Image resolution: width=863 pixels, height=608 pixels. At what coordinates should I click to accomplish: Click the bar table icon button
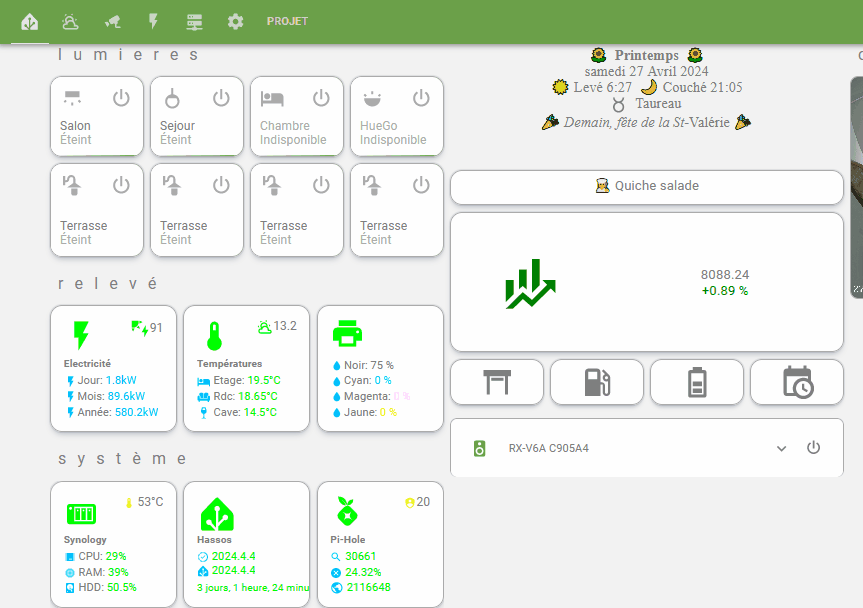pos(496,381)
